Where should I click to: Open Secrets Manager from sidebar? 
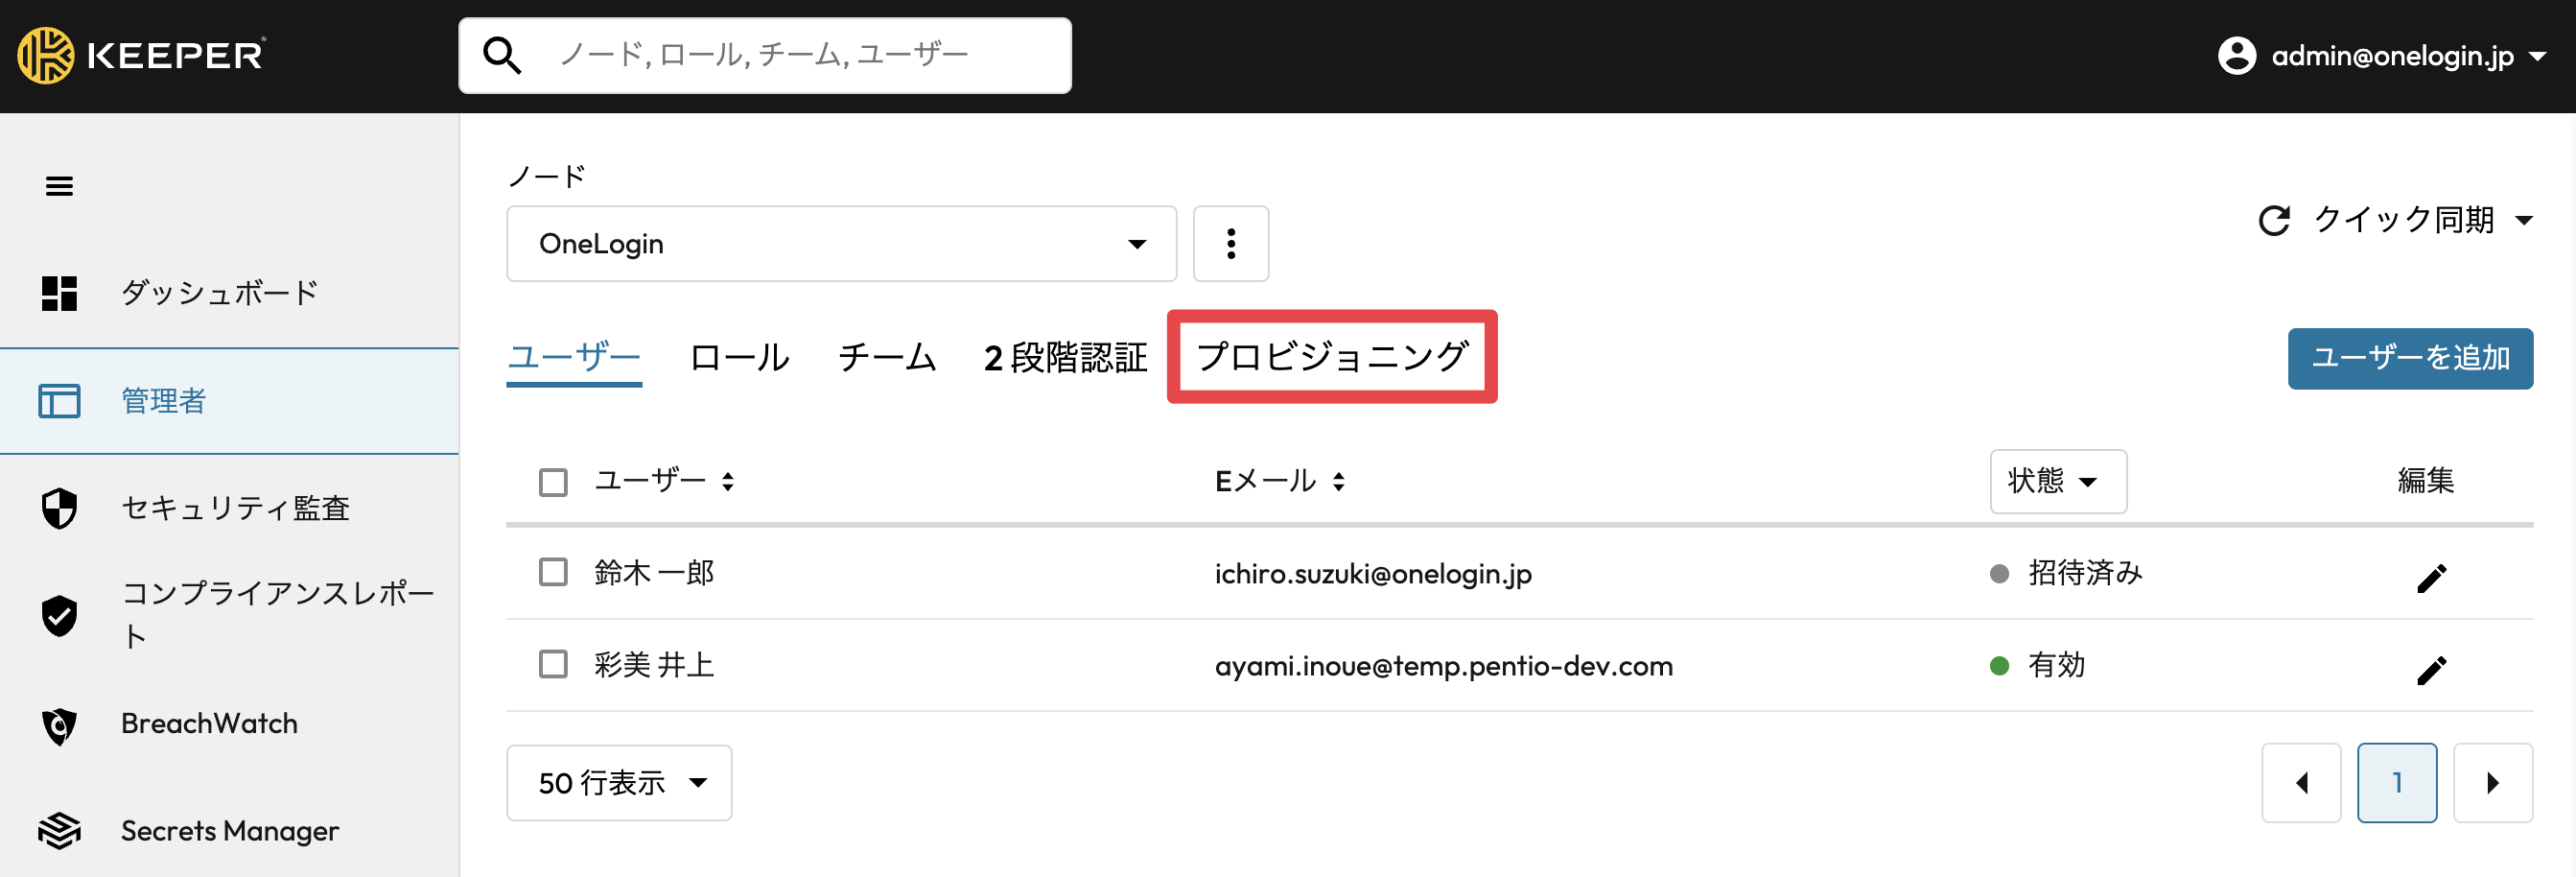229,830
